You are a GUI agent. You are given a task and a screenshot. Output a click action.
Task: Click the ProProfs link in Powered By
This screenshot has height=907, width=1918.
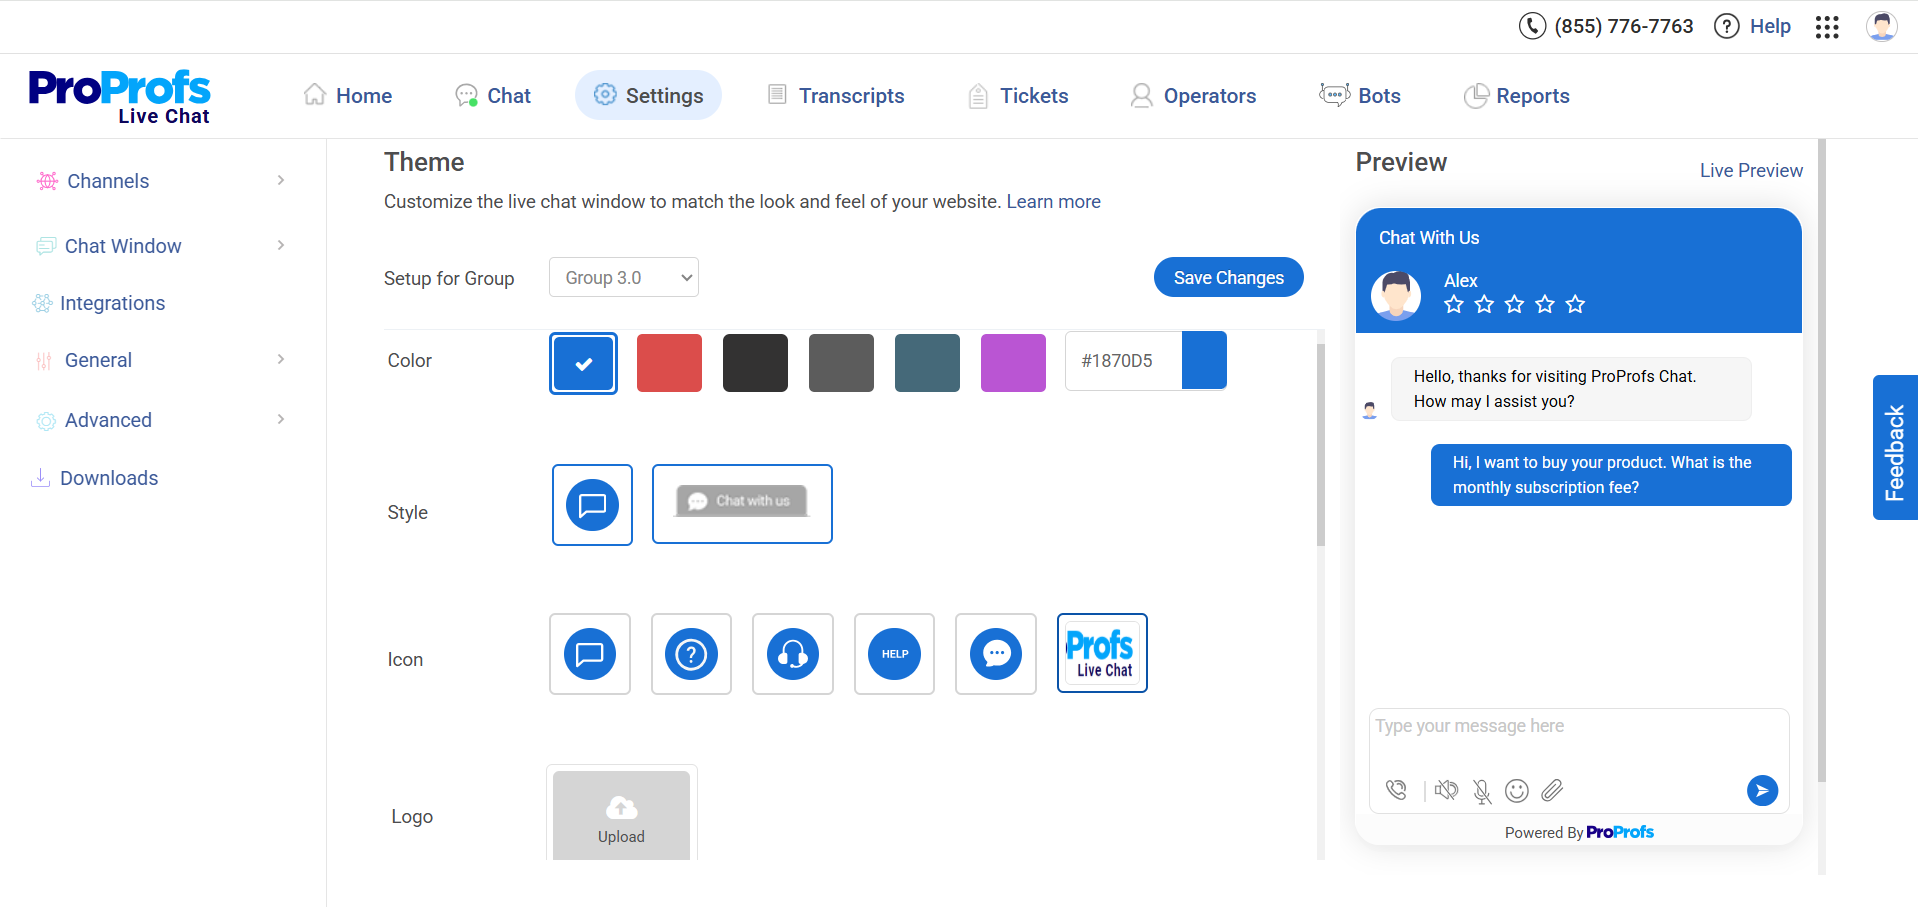point(1620,832)
